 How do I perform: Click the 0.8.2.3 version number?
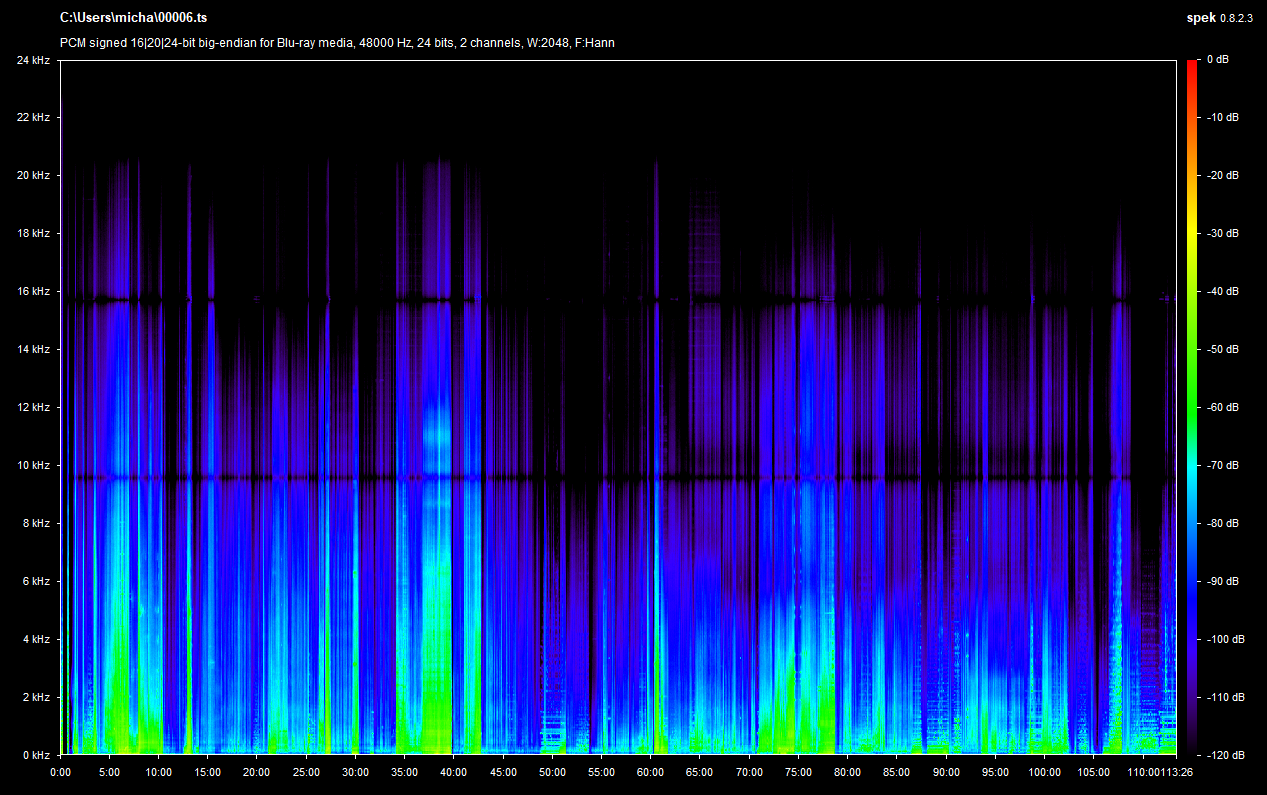click(x=1236, y=18)
